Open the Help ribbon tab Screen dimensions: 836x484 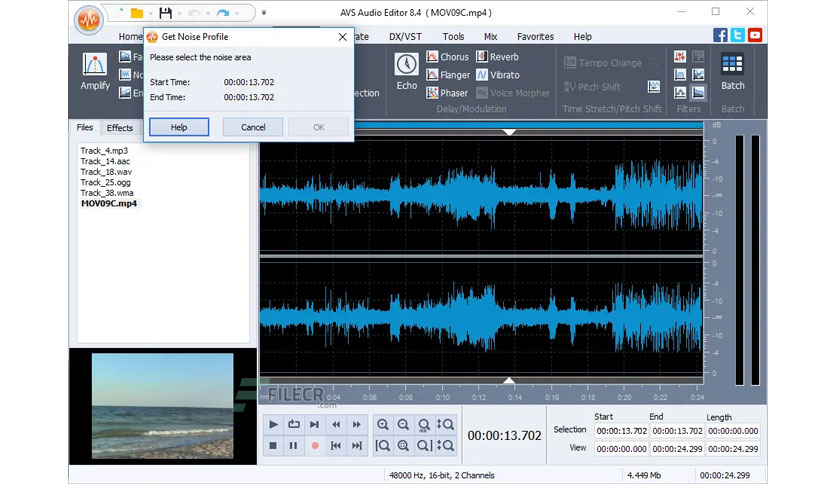tap(583, 36)
